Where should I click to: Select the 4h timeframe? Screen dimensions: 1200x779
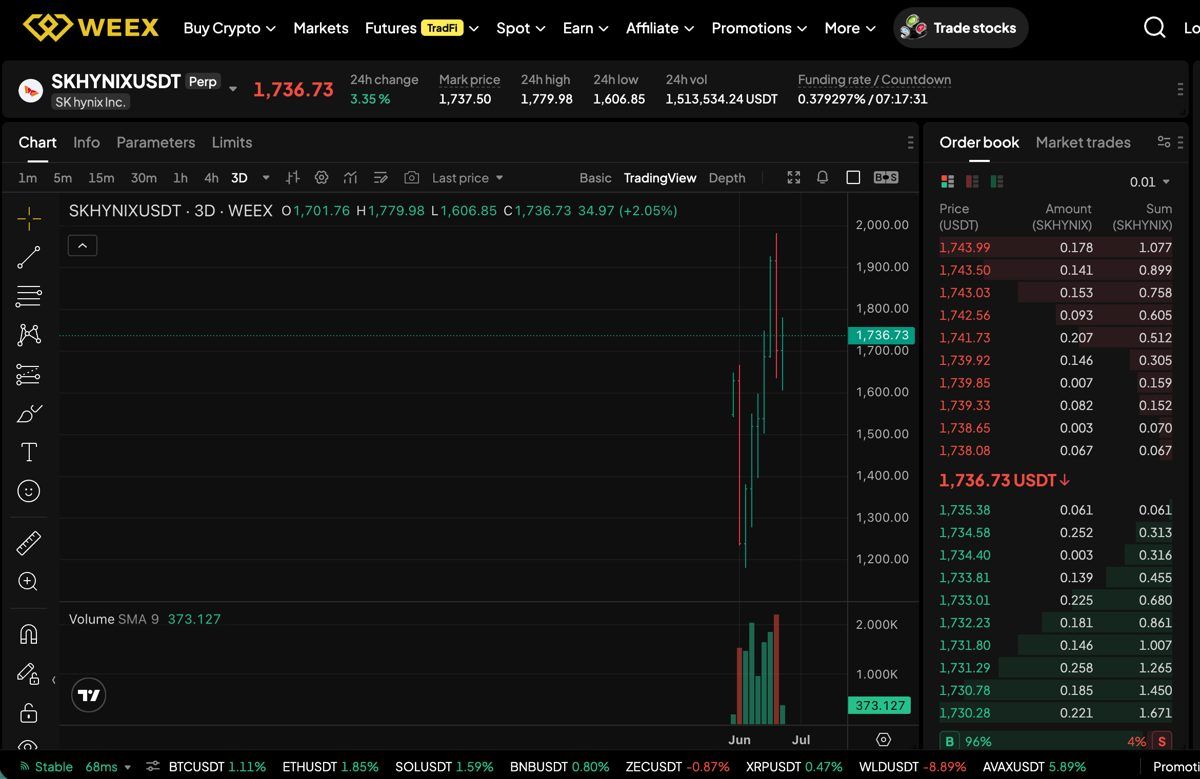[x=211, y=178]
